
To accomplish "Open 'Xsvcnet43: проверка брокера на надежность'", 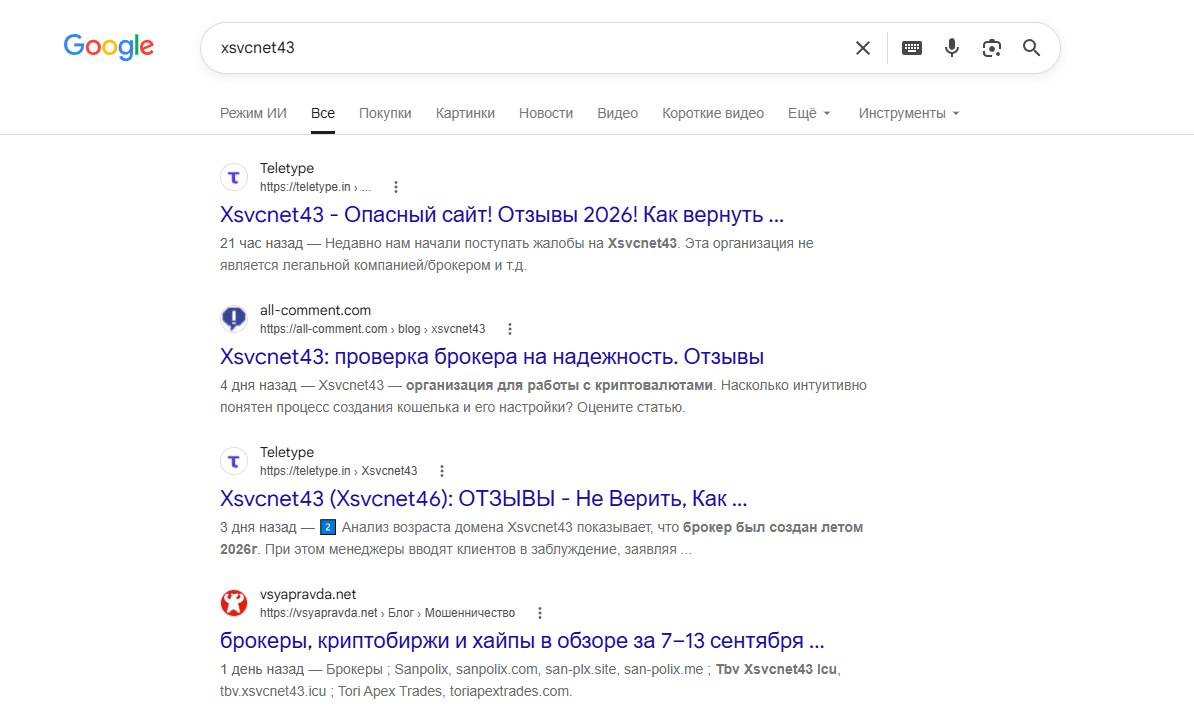I will [492, 356].
